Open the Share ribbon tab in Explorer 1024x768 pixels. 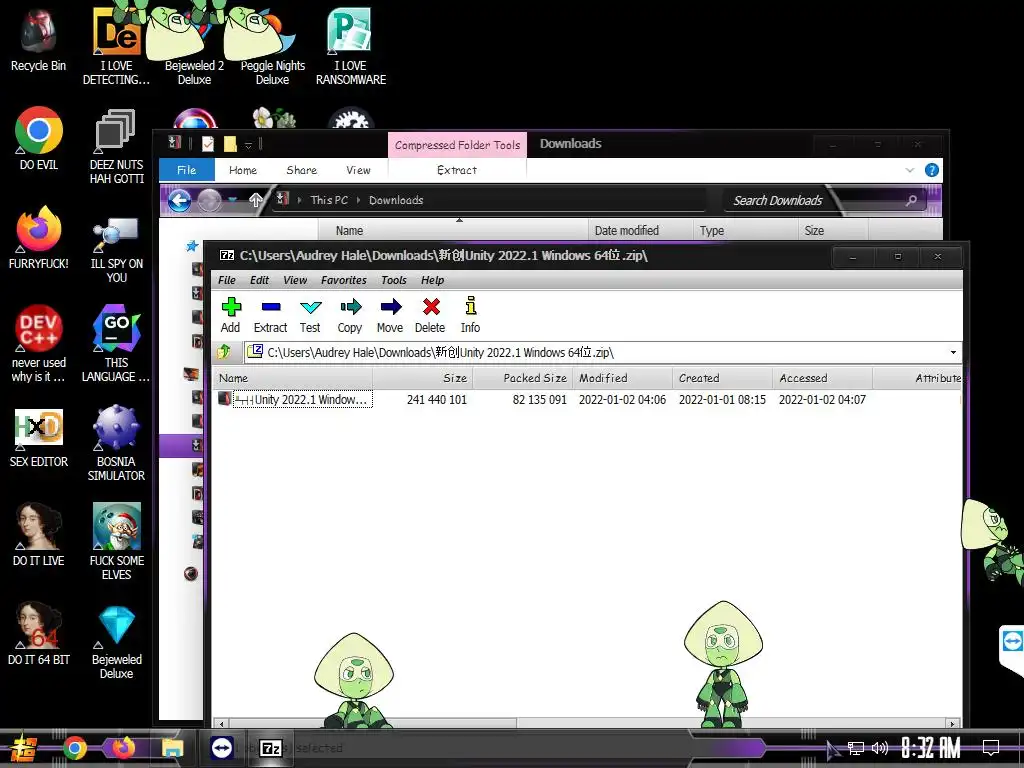coord(302,170)
